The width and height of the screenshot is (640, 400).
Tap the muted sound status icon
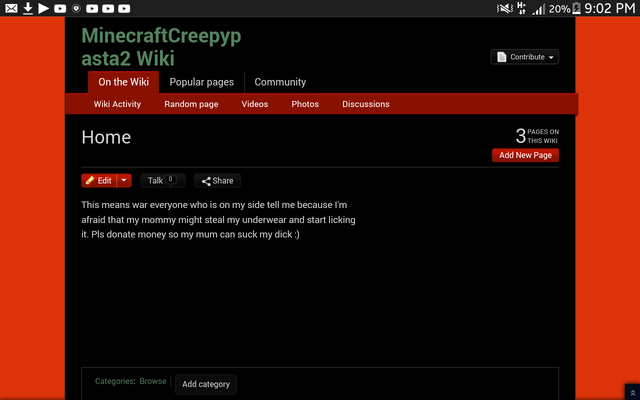pyautogui.click(x=504, y=8)
